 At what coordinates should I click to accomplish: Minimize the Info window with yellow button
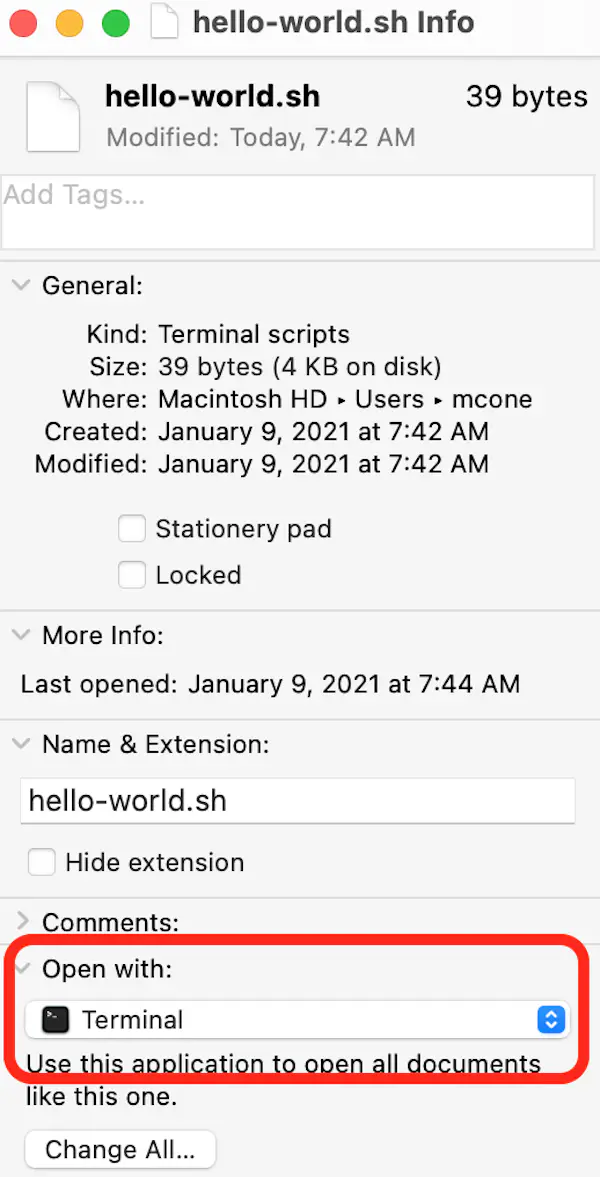[69, 22]
